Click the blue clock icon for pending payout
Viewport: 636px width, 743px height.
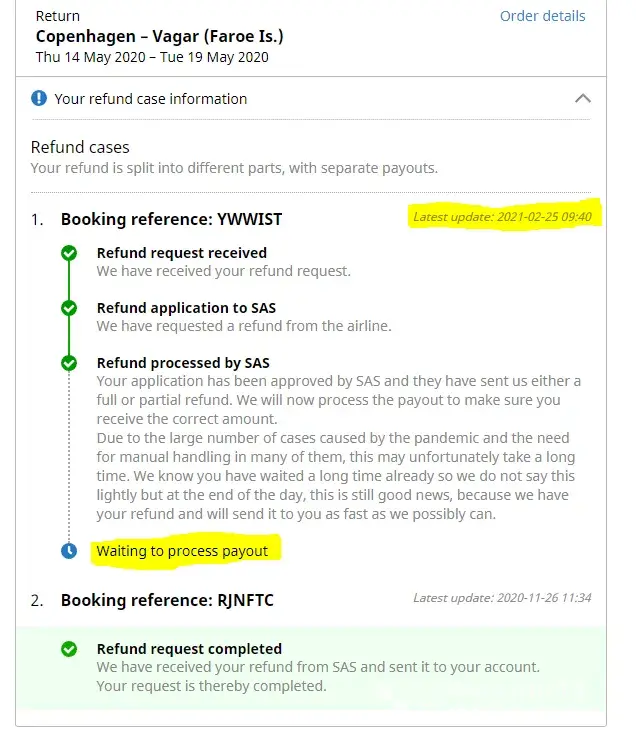[x=69, y=551]
